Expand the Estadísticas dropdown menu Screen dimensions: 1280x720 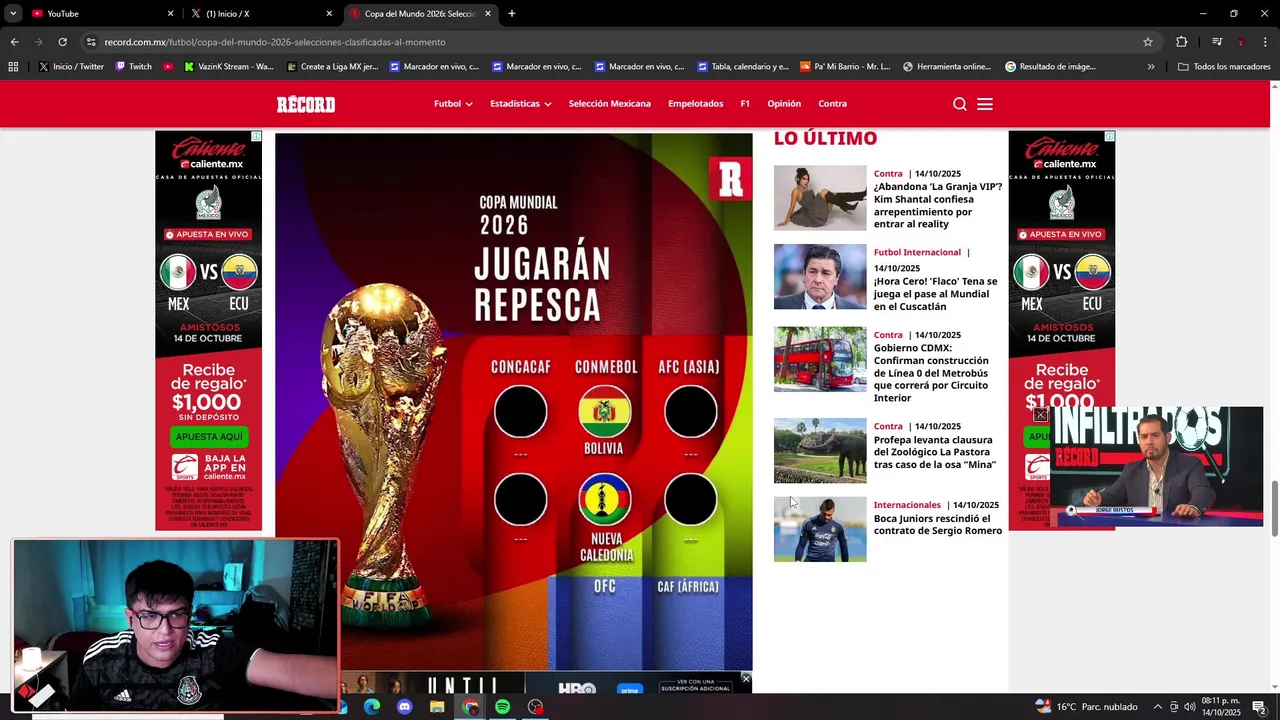click(520, 104)
